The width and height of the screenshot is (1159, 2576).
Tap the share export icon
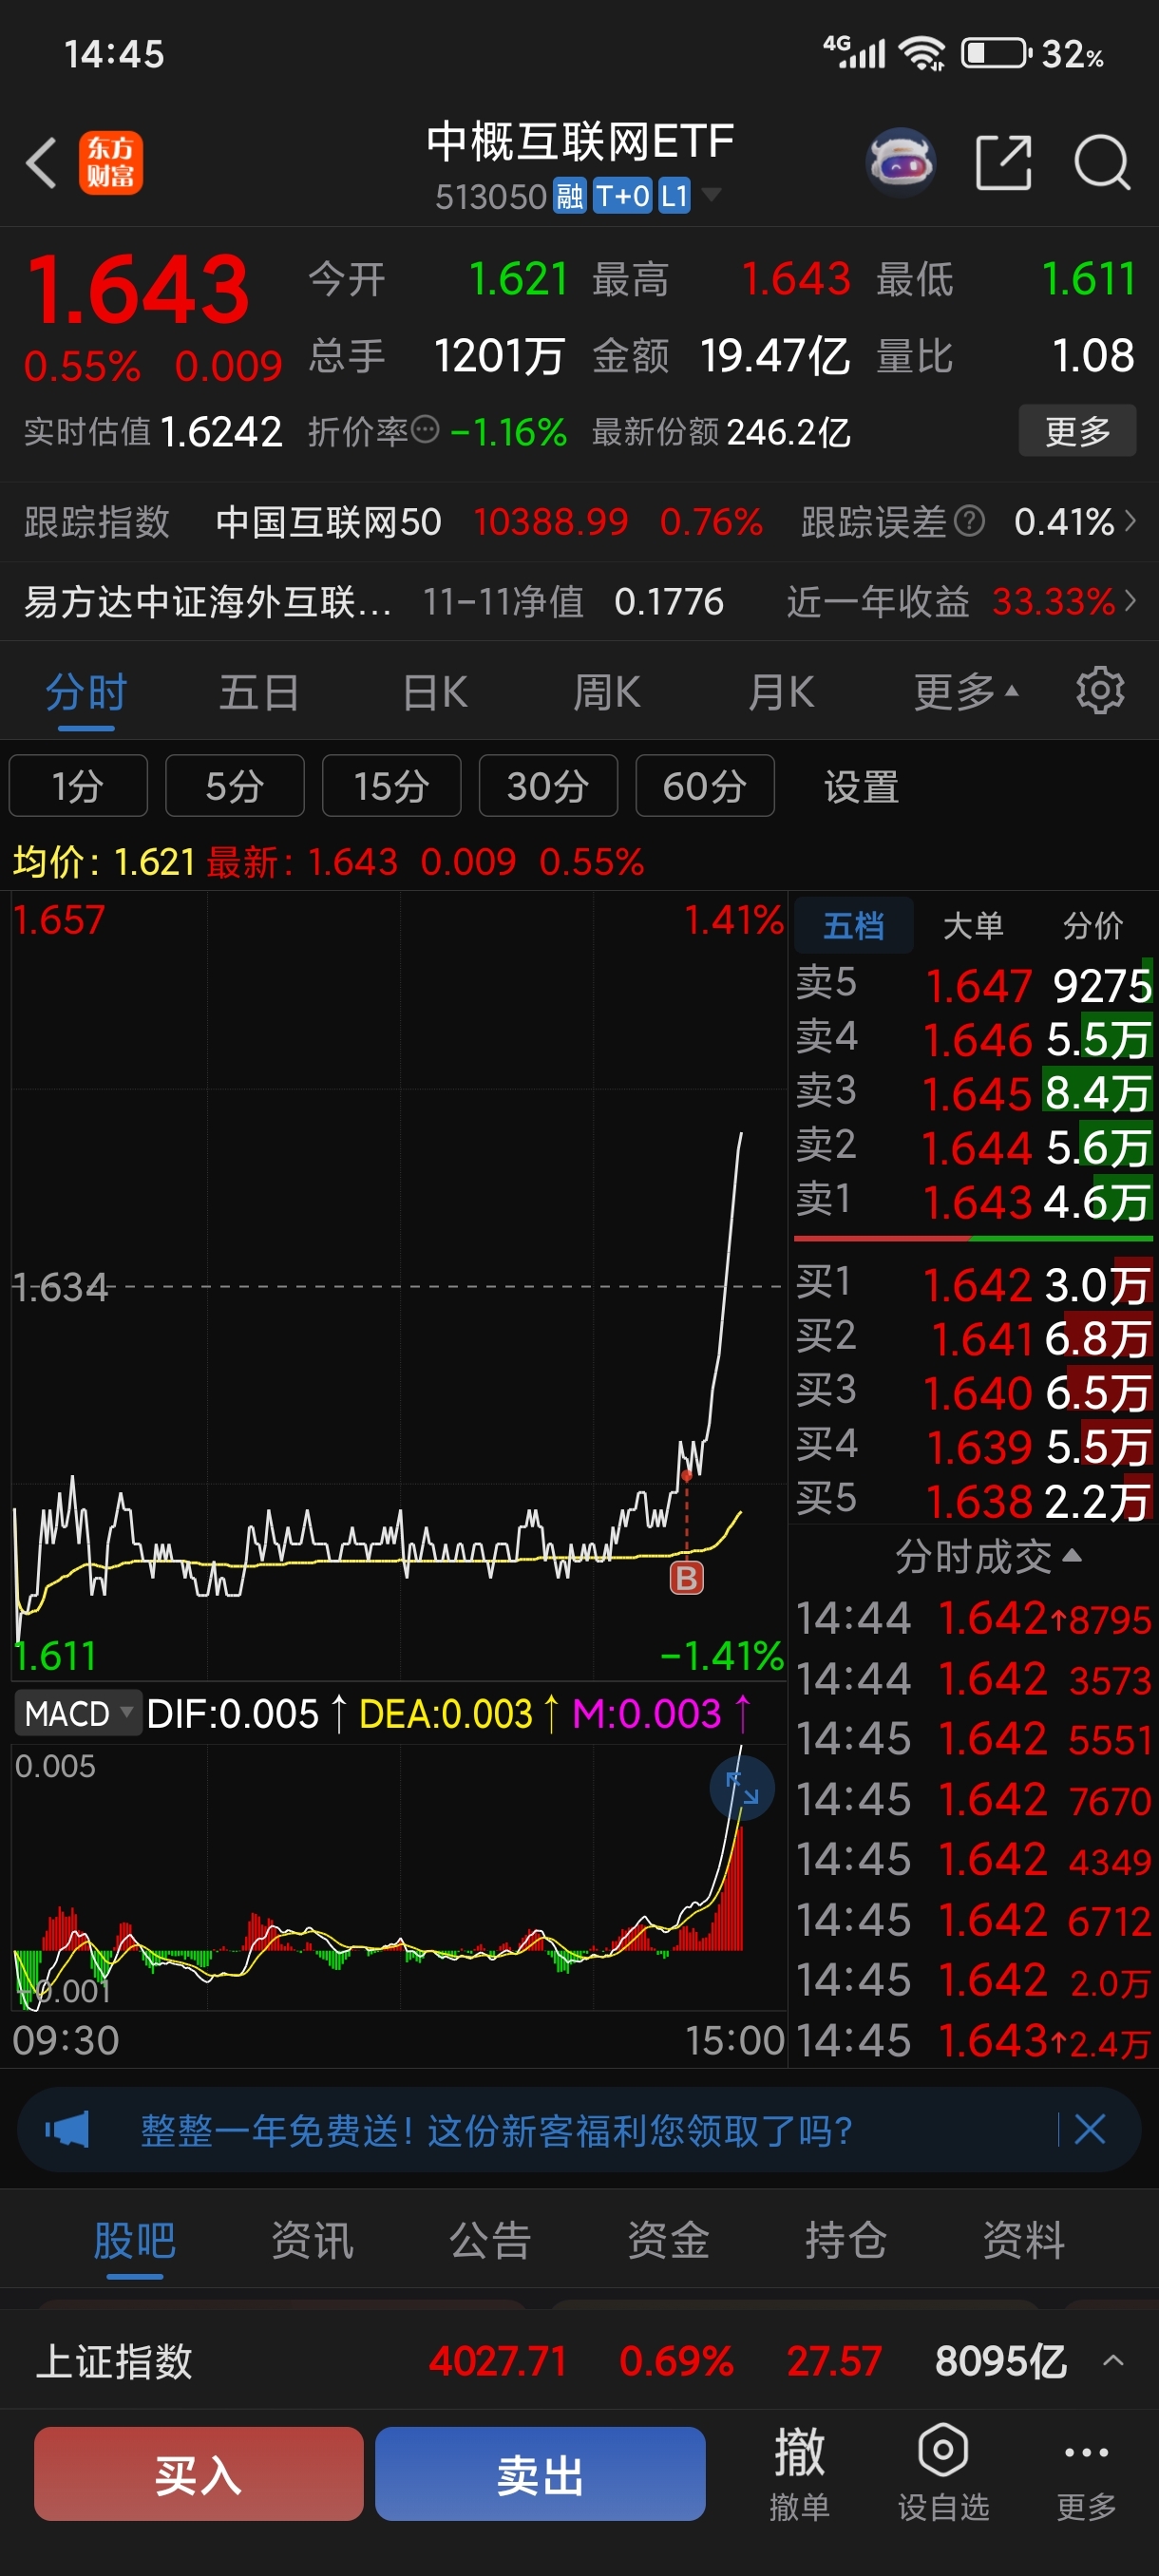point(1003,162)
